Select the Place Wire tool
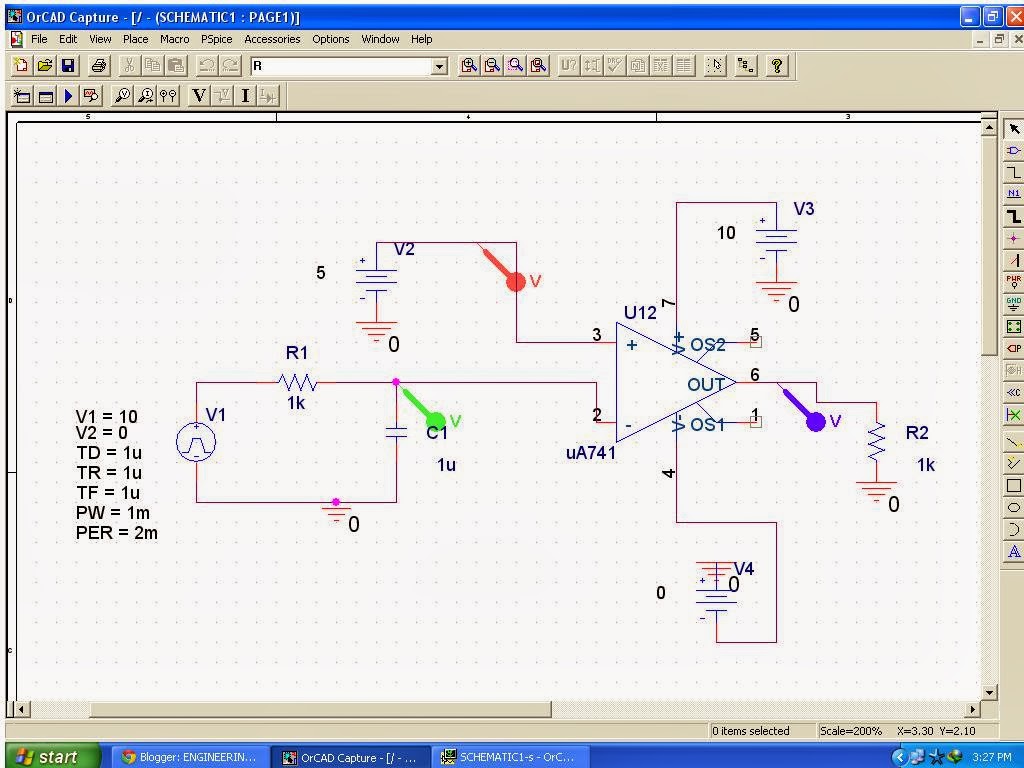Image resolution: width=1024 pixels, height=768 pixels. pyautogui.click(x=1014, y=172)
